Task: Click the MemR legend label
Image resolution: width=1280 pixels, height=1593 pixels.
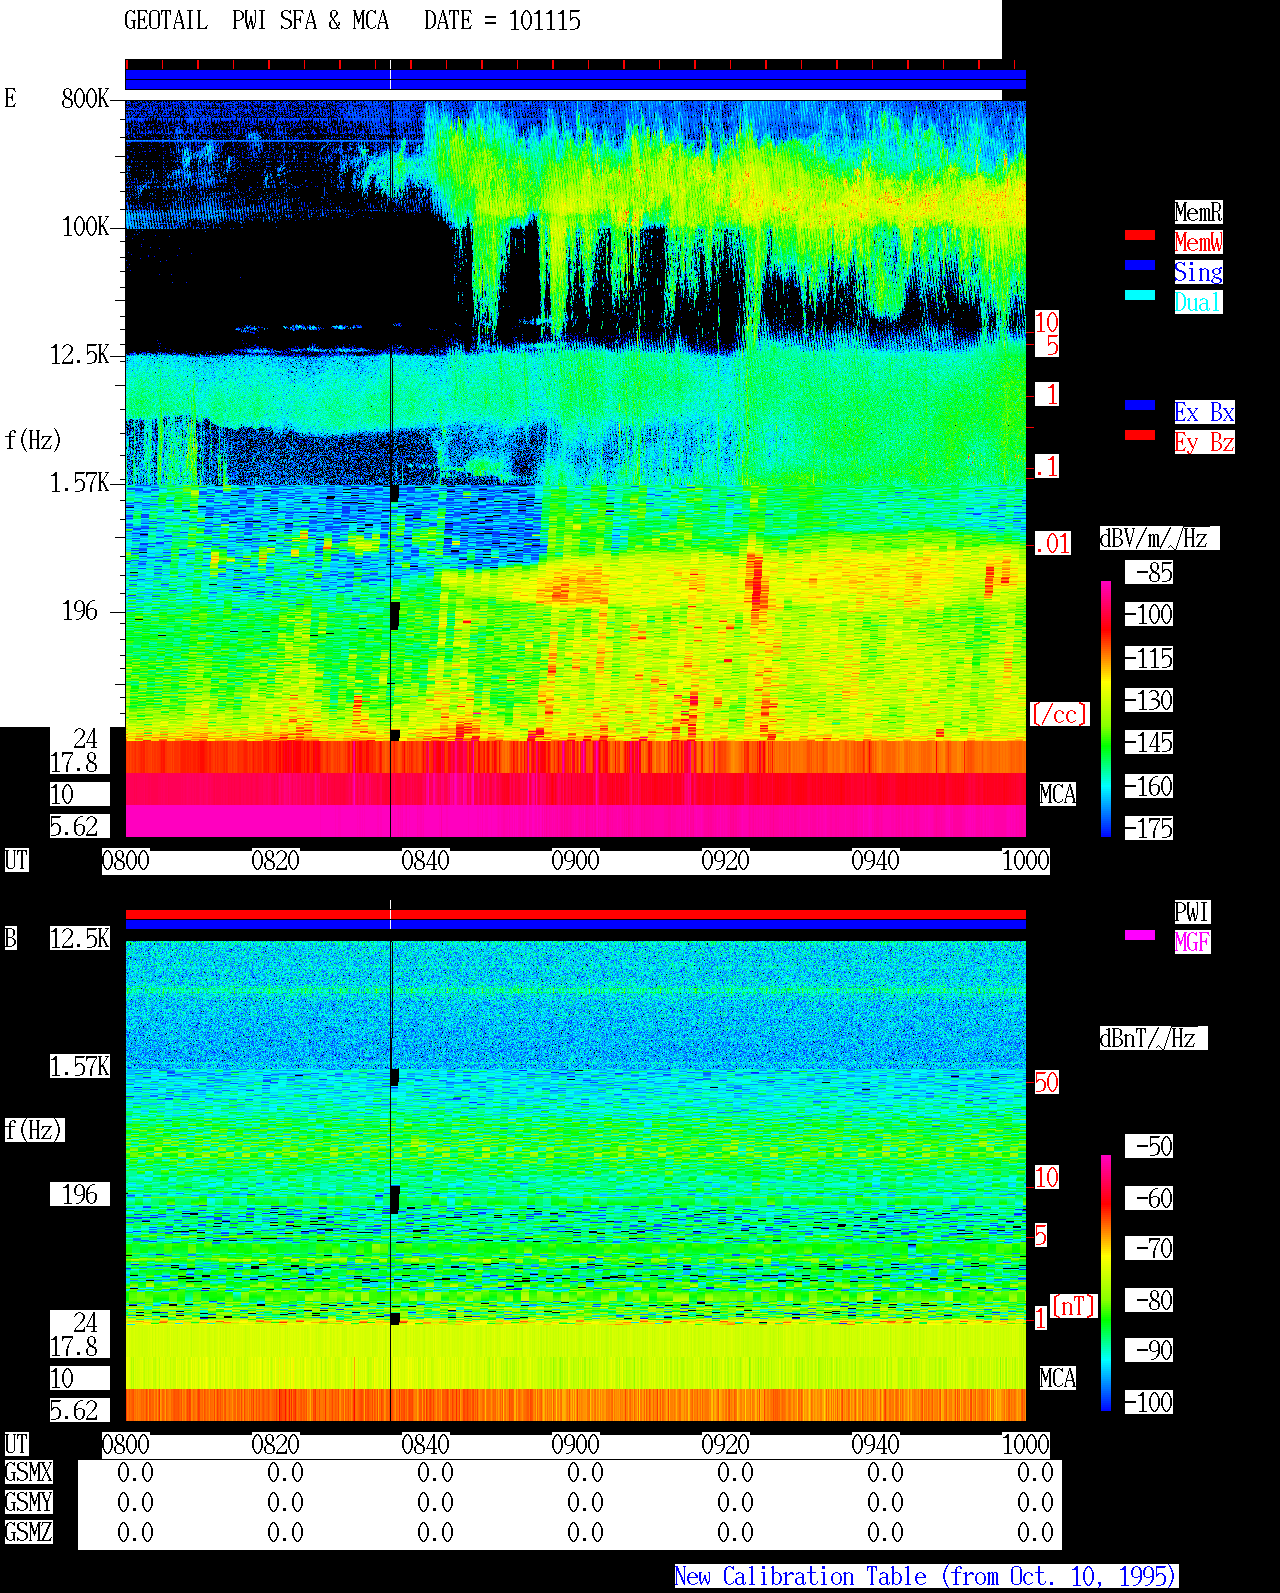Action: pyautogui.click(x=1198, y=212)
